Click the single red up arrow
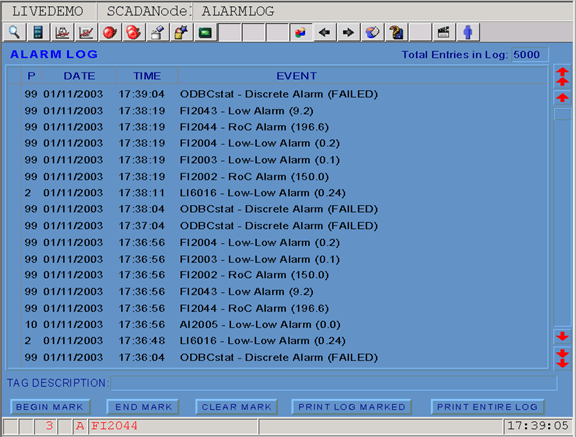576x437 pixels. point(562,98)
